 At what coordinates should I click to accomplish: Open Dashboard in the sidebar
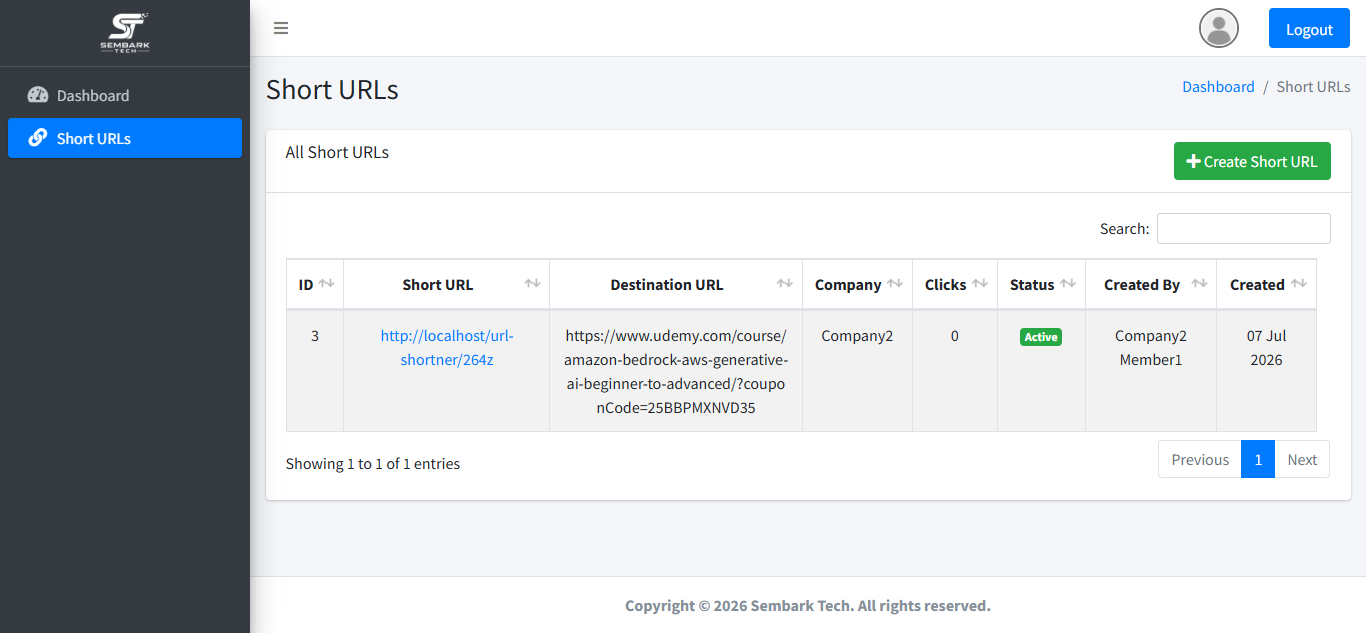pos(125,95)
